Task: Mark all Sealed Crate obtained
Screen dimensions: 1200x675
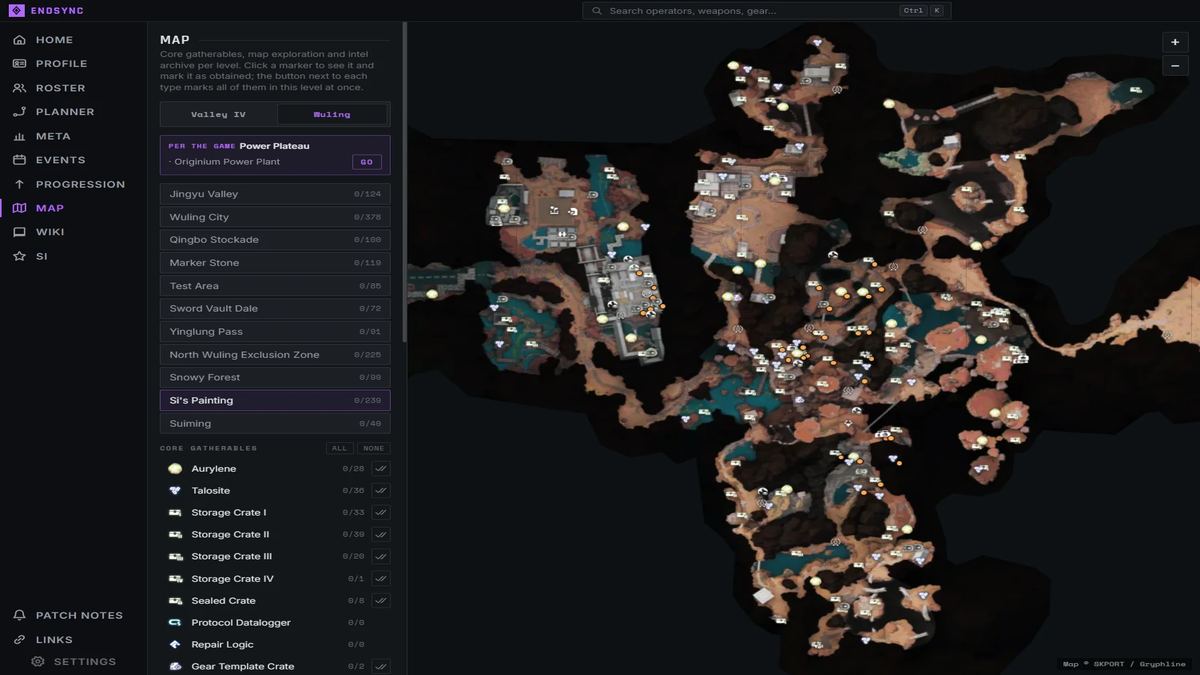Action: coord(380,600)
